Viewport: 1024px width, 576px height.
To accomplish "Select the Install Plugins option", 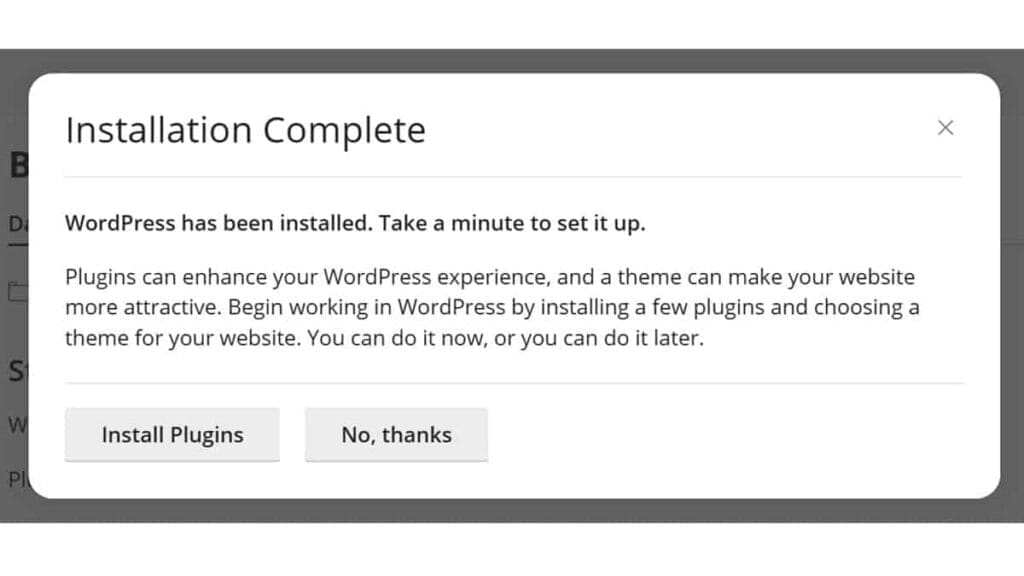I will [x=172, y=435].
